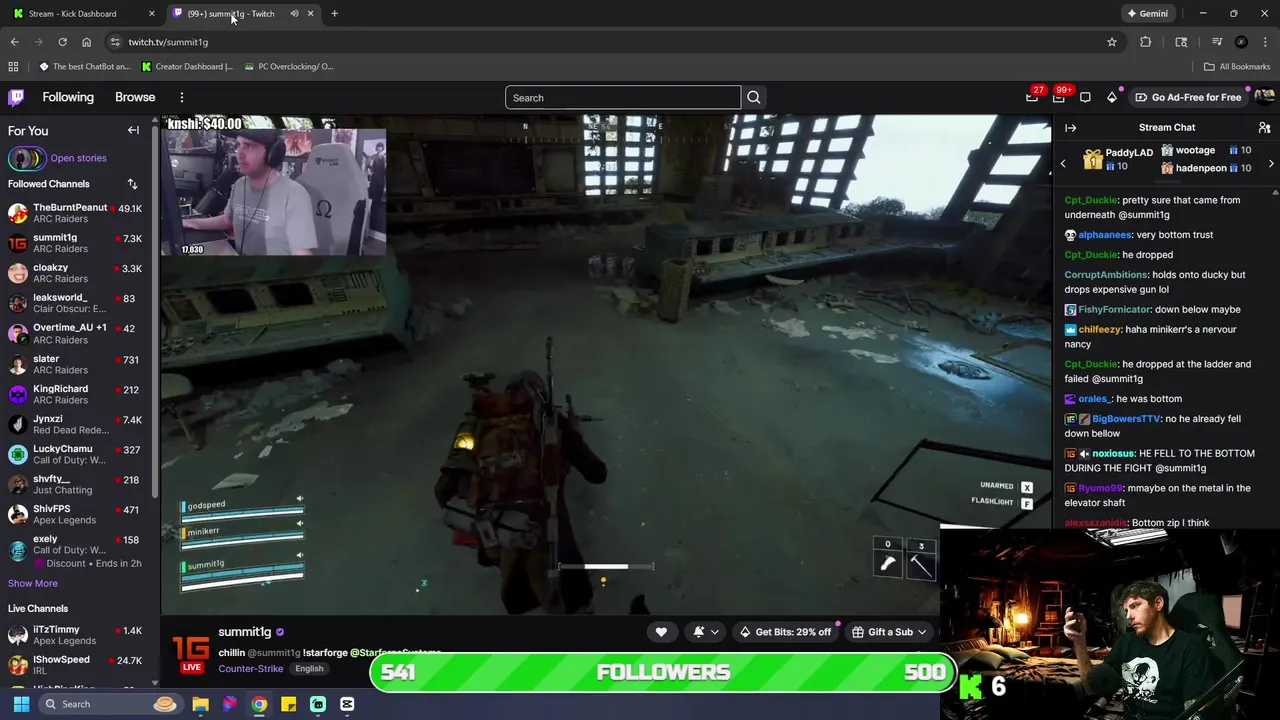The image size is (1280, 720).
Task: Open Prime loot icon with 27 badge
Action: (1032, 97)
